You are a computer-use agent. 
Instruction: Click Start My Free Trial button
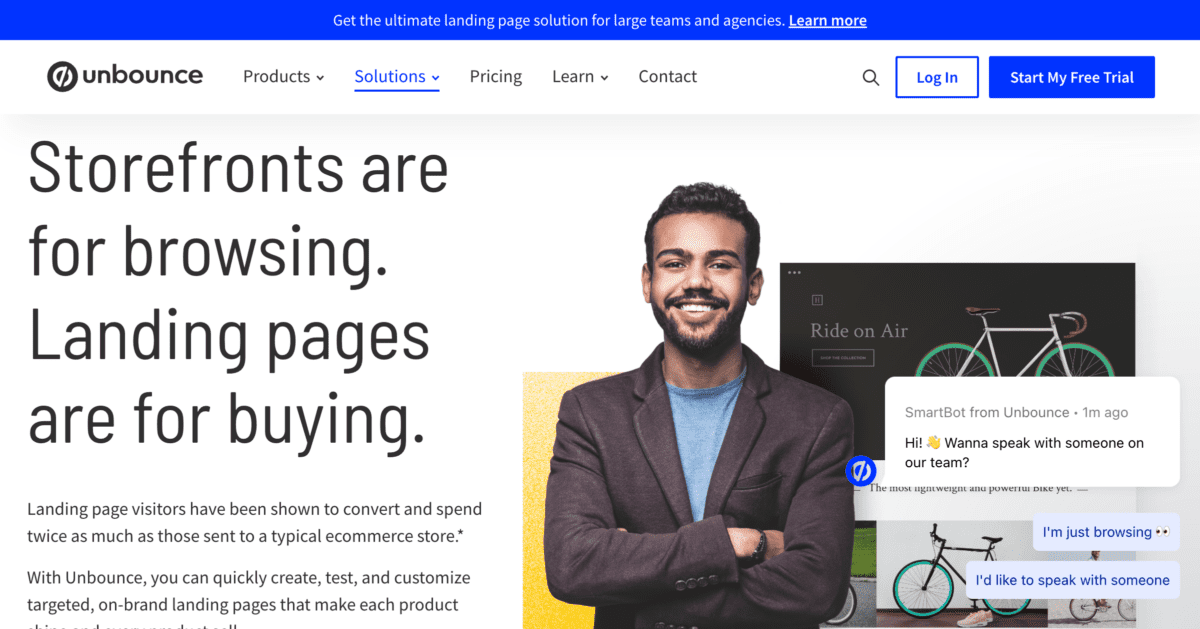(1072, 77)
